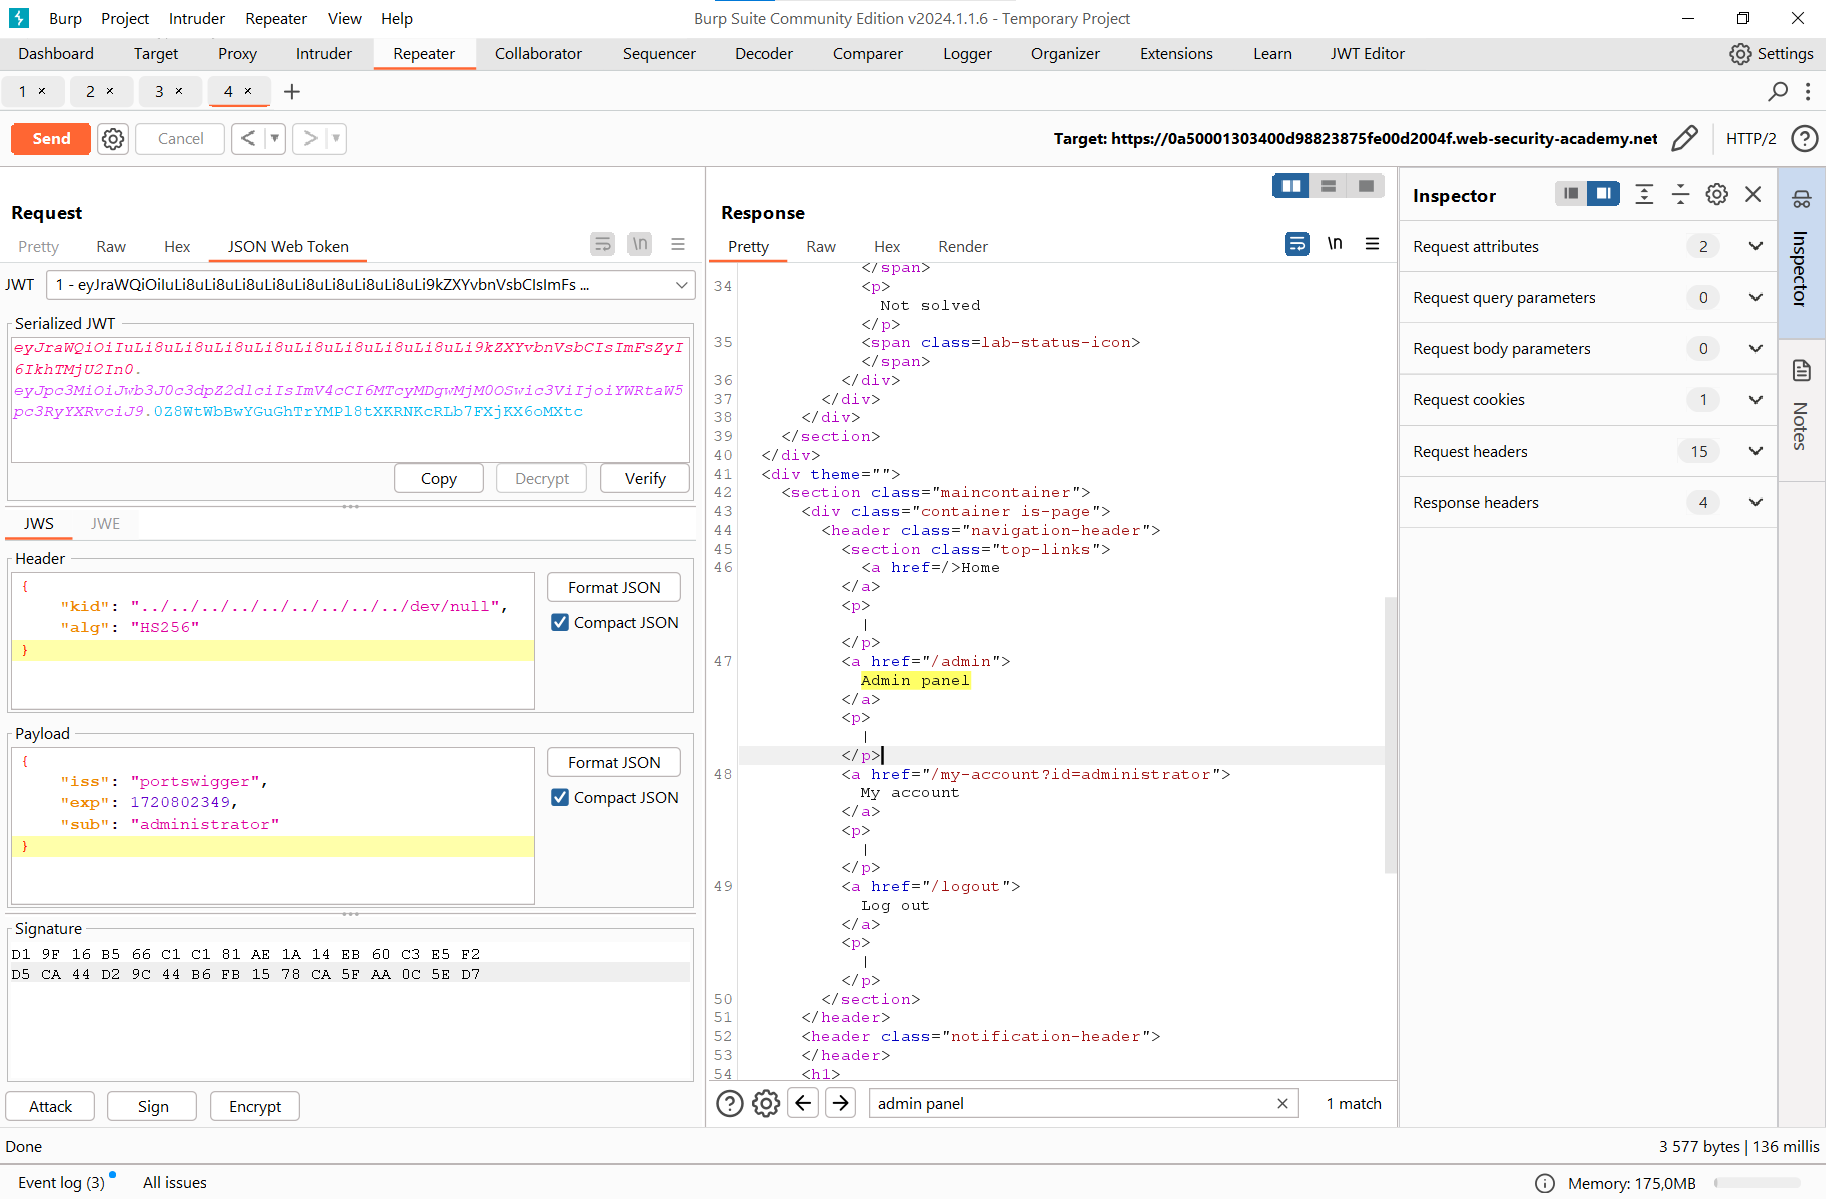The width and height of the screenshot is (1826, 1200).
Task: Open the Proxy tool tab
Action: tap(237, 54)
